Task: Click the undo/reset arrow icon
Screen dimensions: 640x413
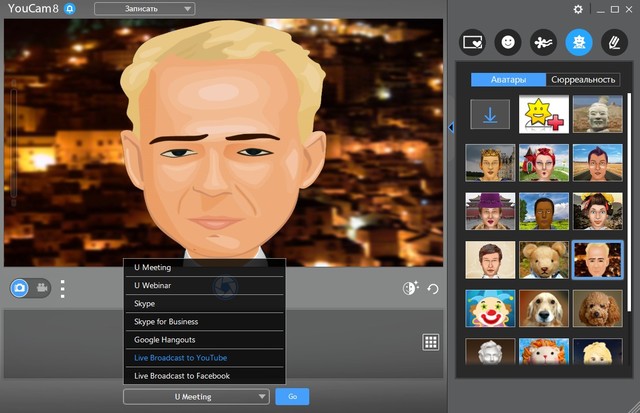Action: pos(433,289)
